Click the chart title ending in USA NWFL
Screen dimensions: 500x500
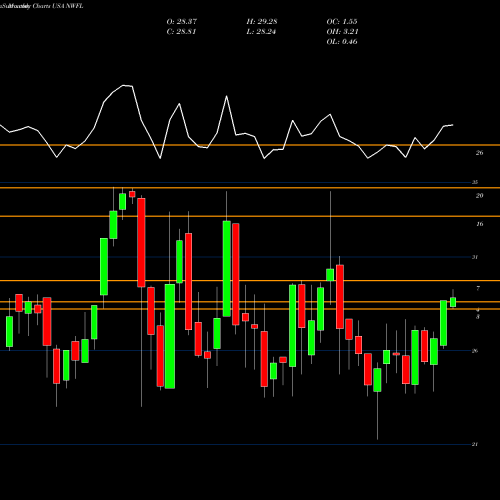[x=42, y=6]
